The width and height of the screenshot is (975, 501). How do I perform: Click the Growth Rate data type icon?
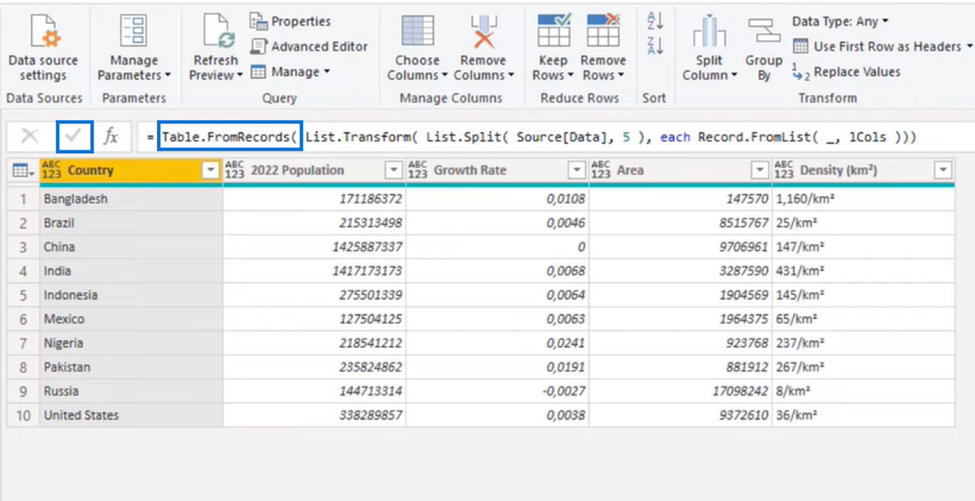418,170
